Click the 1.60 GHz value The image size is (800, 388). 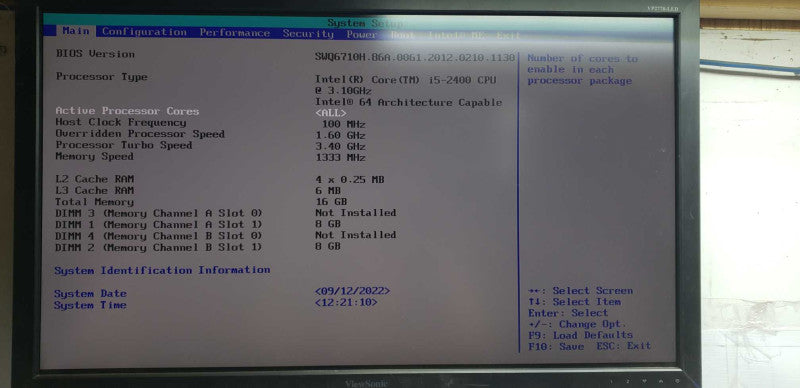pos(340,136)
